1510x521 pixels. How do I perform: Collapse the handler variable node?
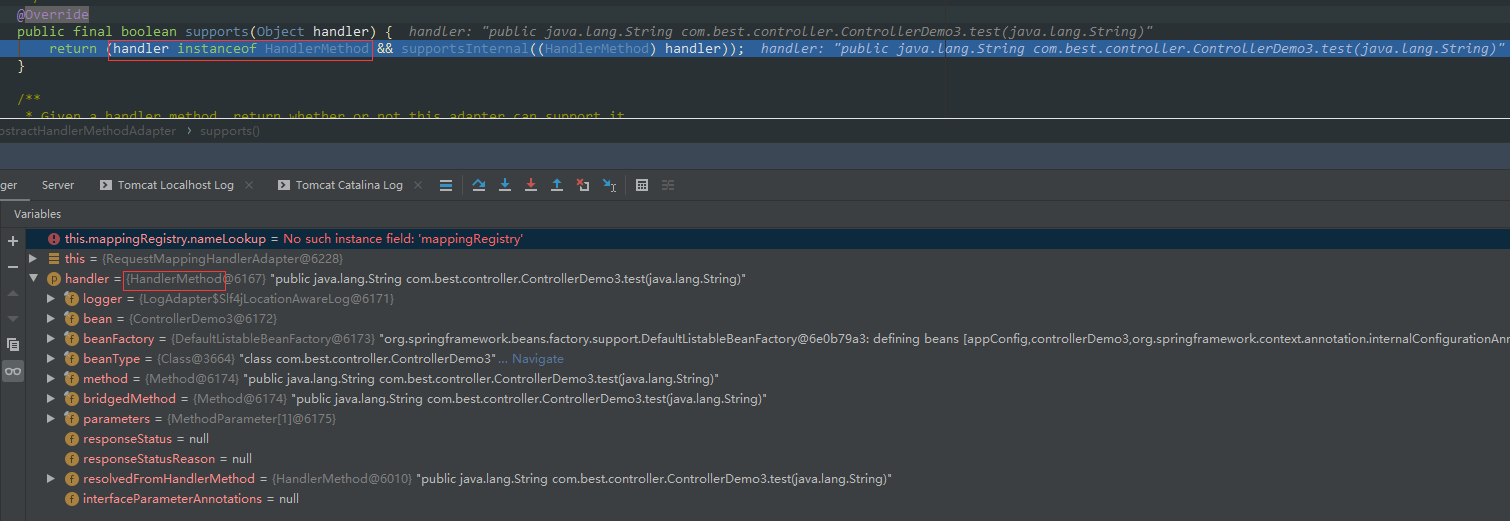[34, 279]
